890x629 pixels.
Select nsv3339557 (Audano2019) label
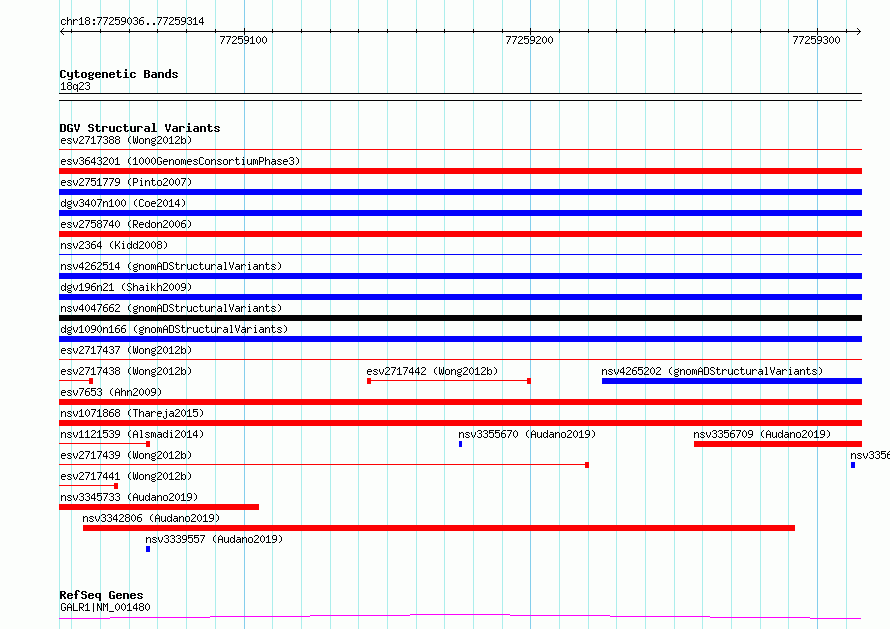tap(214, 539)
